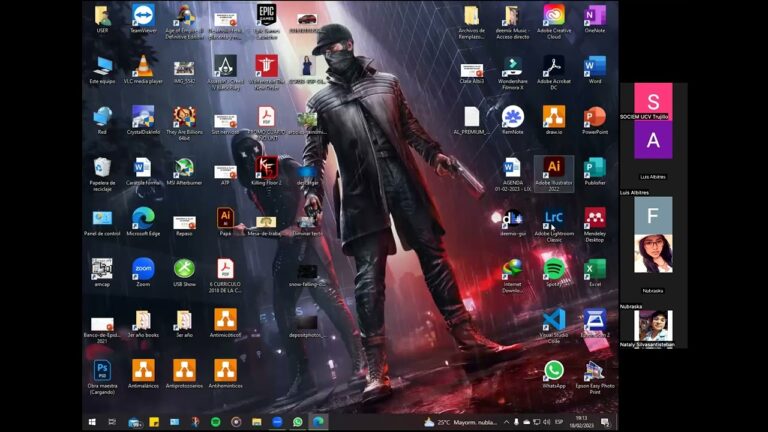Open the Excel desktop shortcut

tap(595, 272)
